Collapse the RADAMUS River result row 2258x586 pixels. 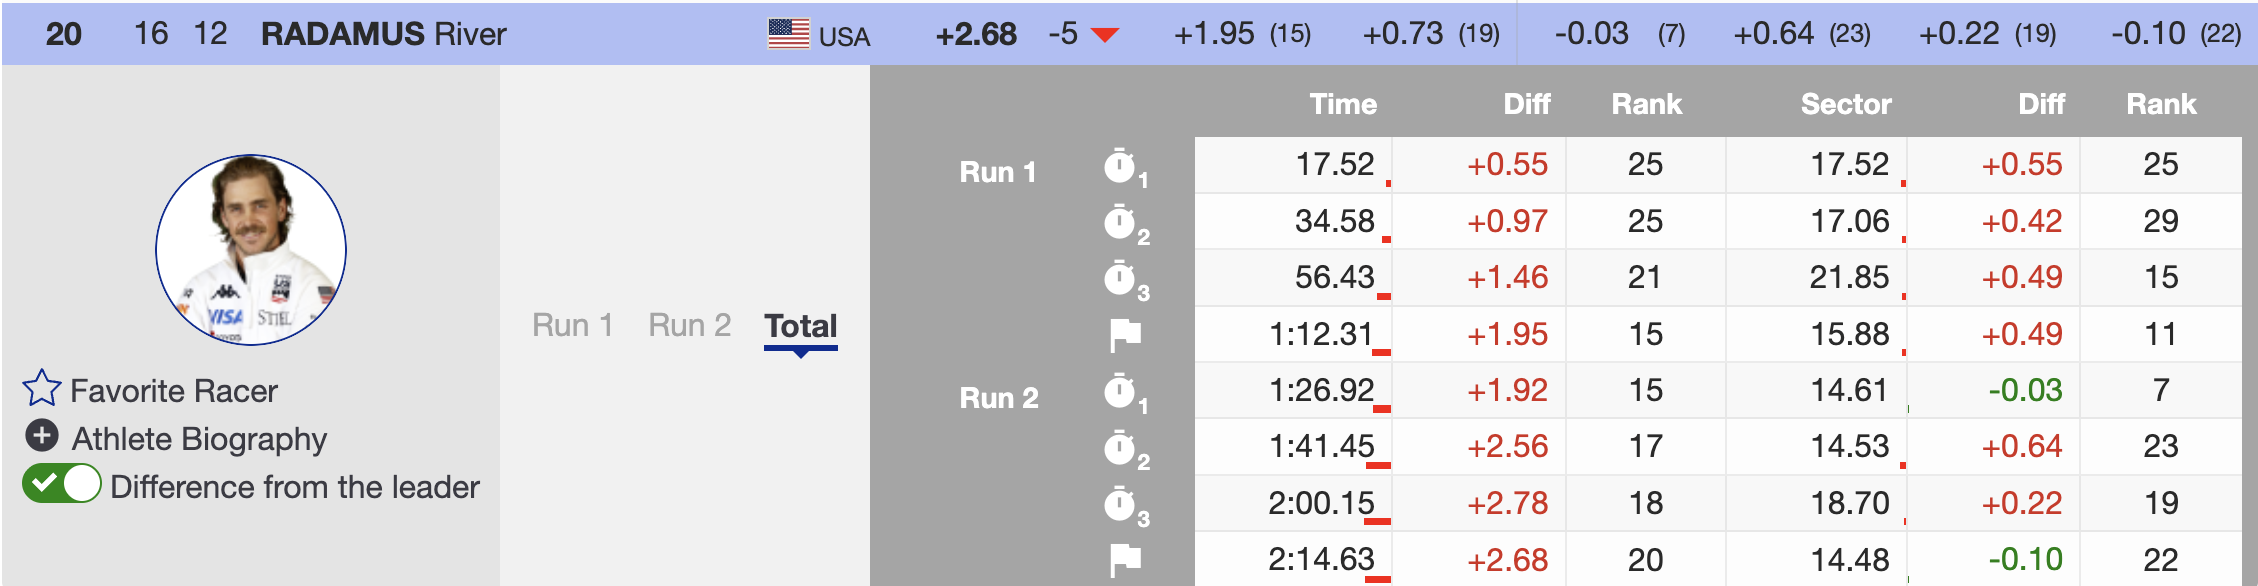(384, 34)
